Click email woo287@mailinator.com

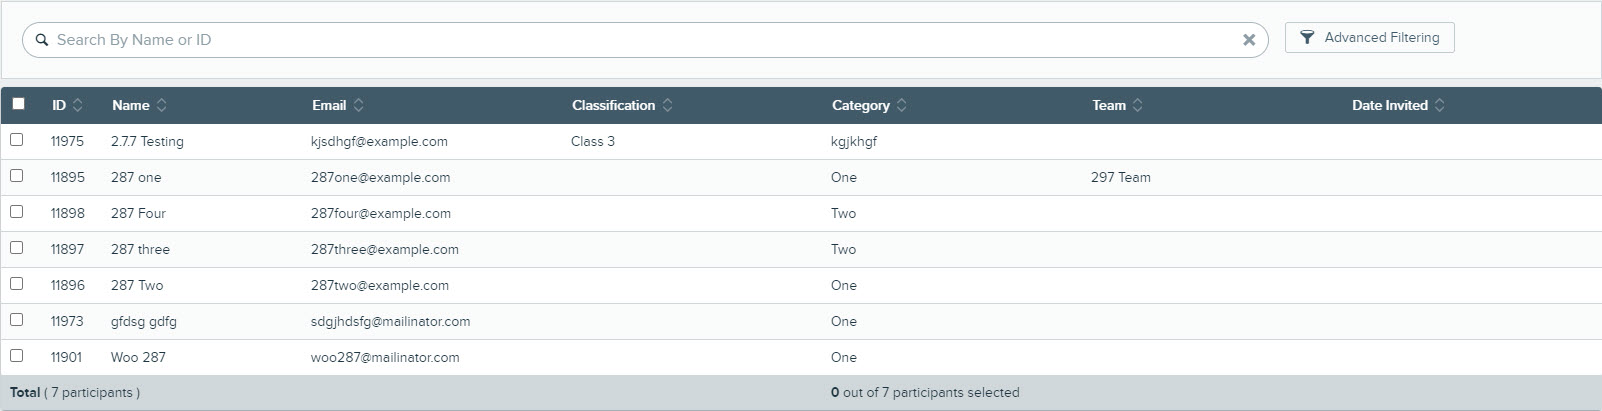tap(385, 357)
